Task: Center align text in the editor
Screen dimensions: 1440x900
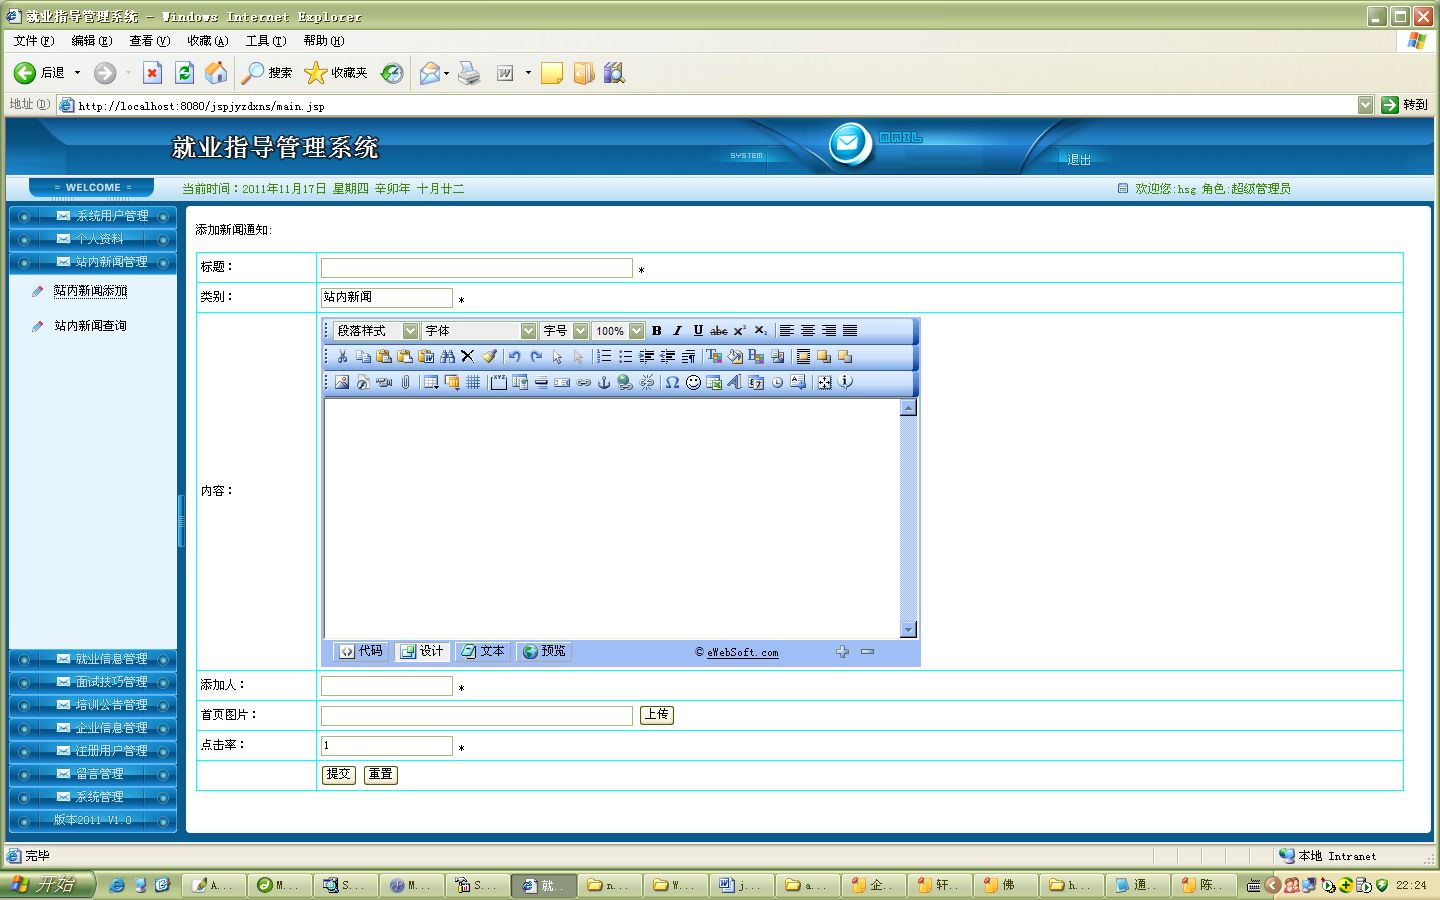Action: click(x=808, y=331)
